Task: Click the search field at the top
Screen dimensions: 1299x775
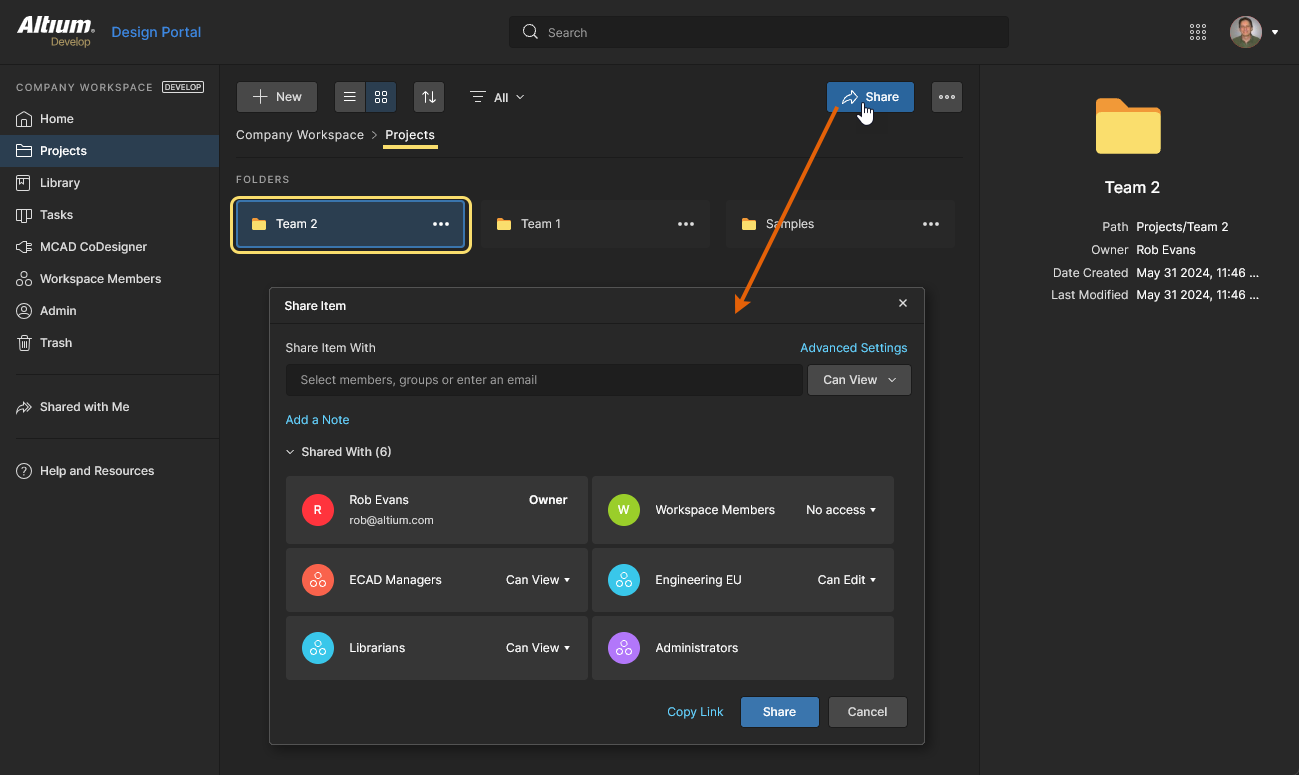Action: tap(759, 32)
